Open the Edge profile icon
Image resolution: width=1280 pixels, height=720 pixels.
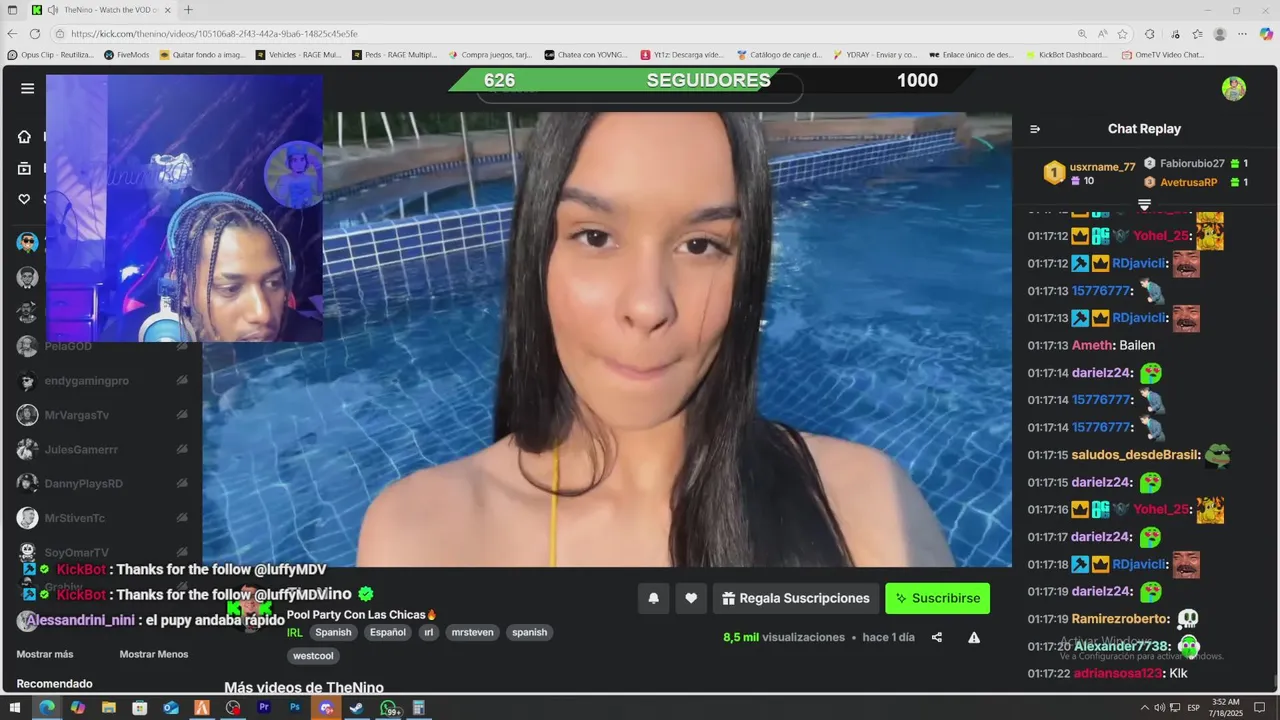(1219, 33)
